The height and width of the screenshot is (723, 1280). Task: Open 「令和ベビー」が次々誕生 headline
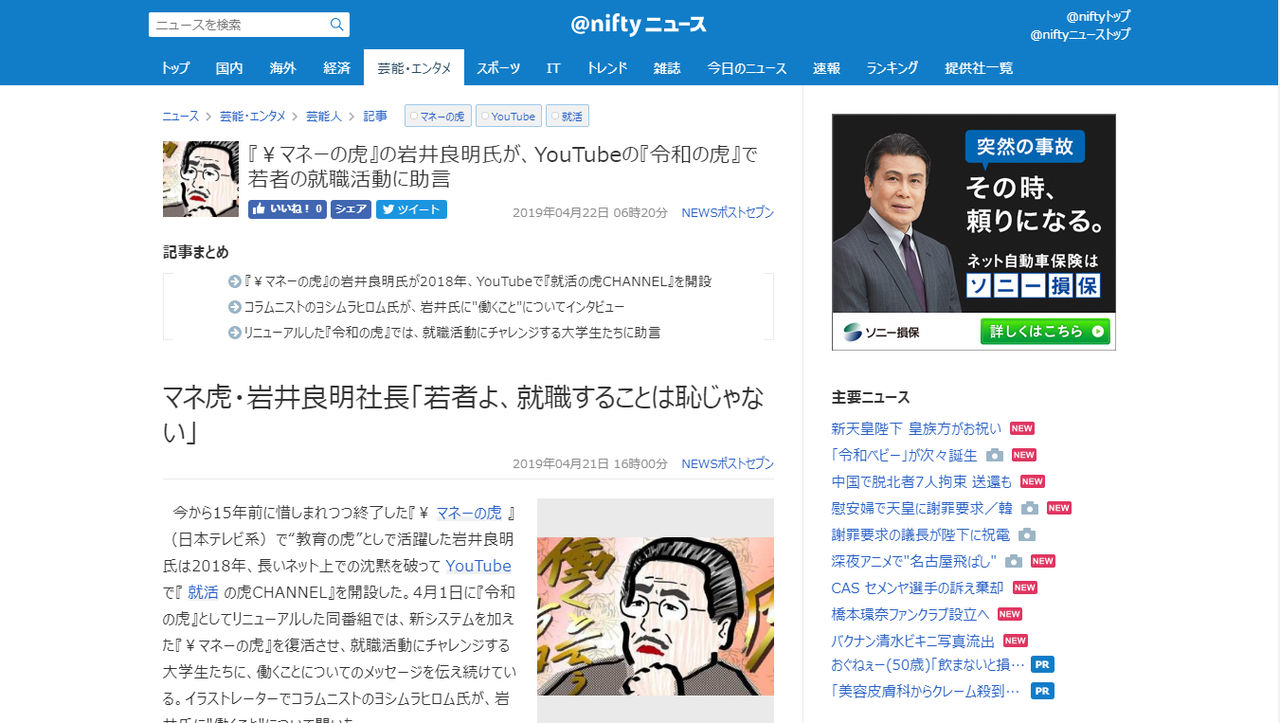pyautogui.click(x=904, y=455)
